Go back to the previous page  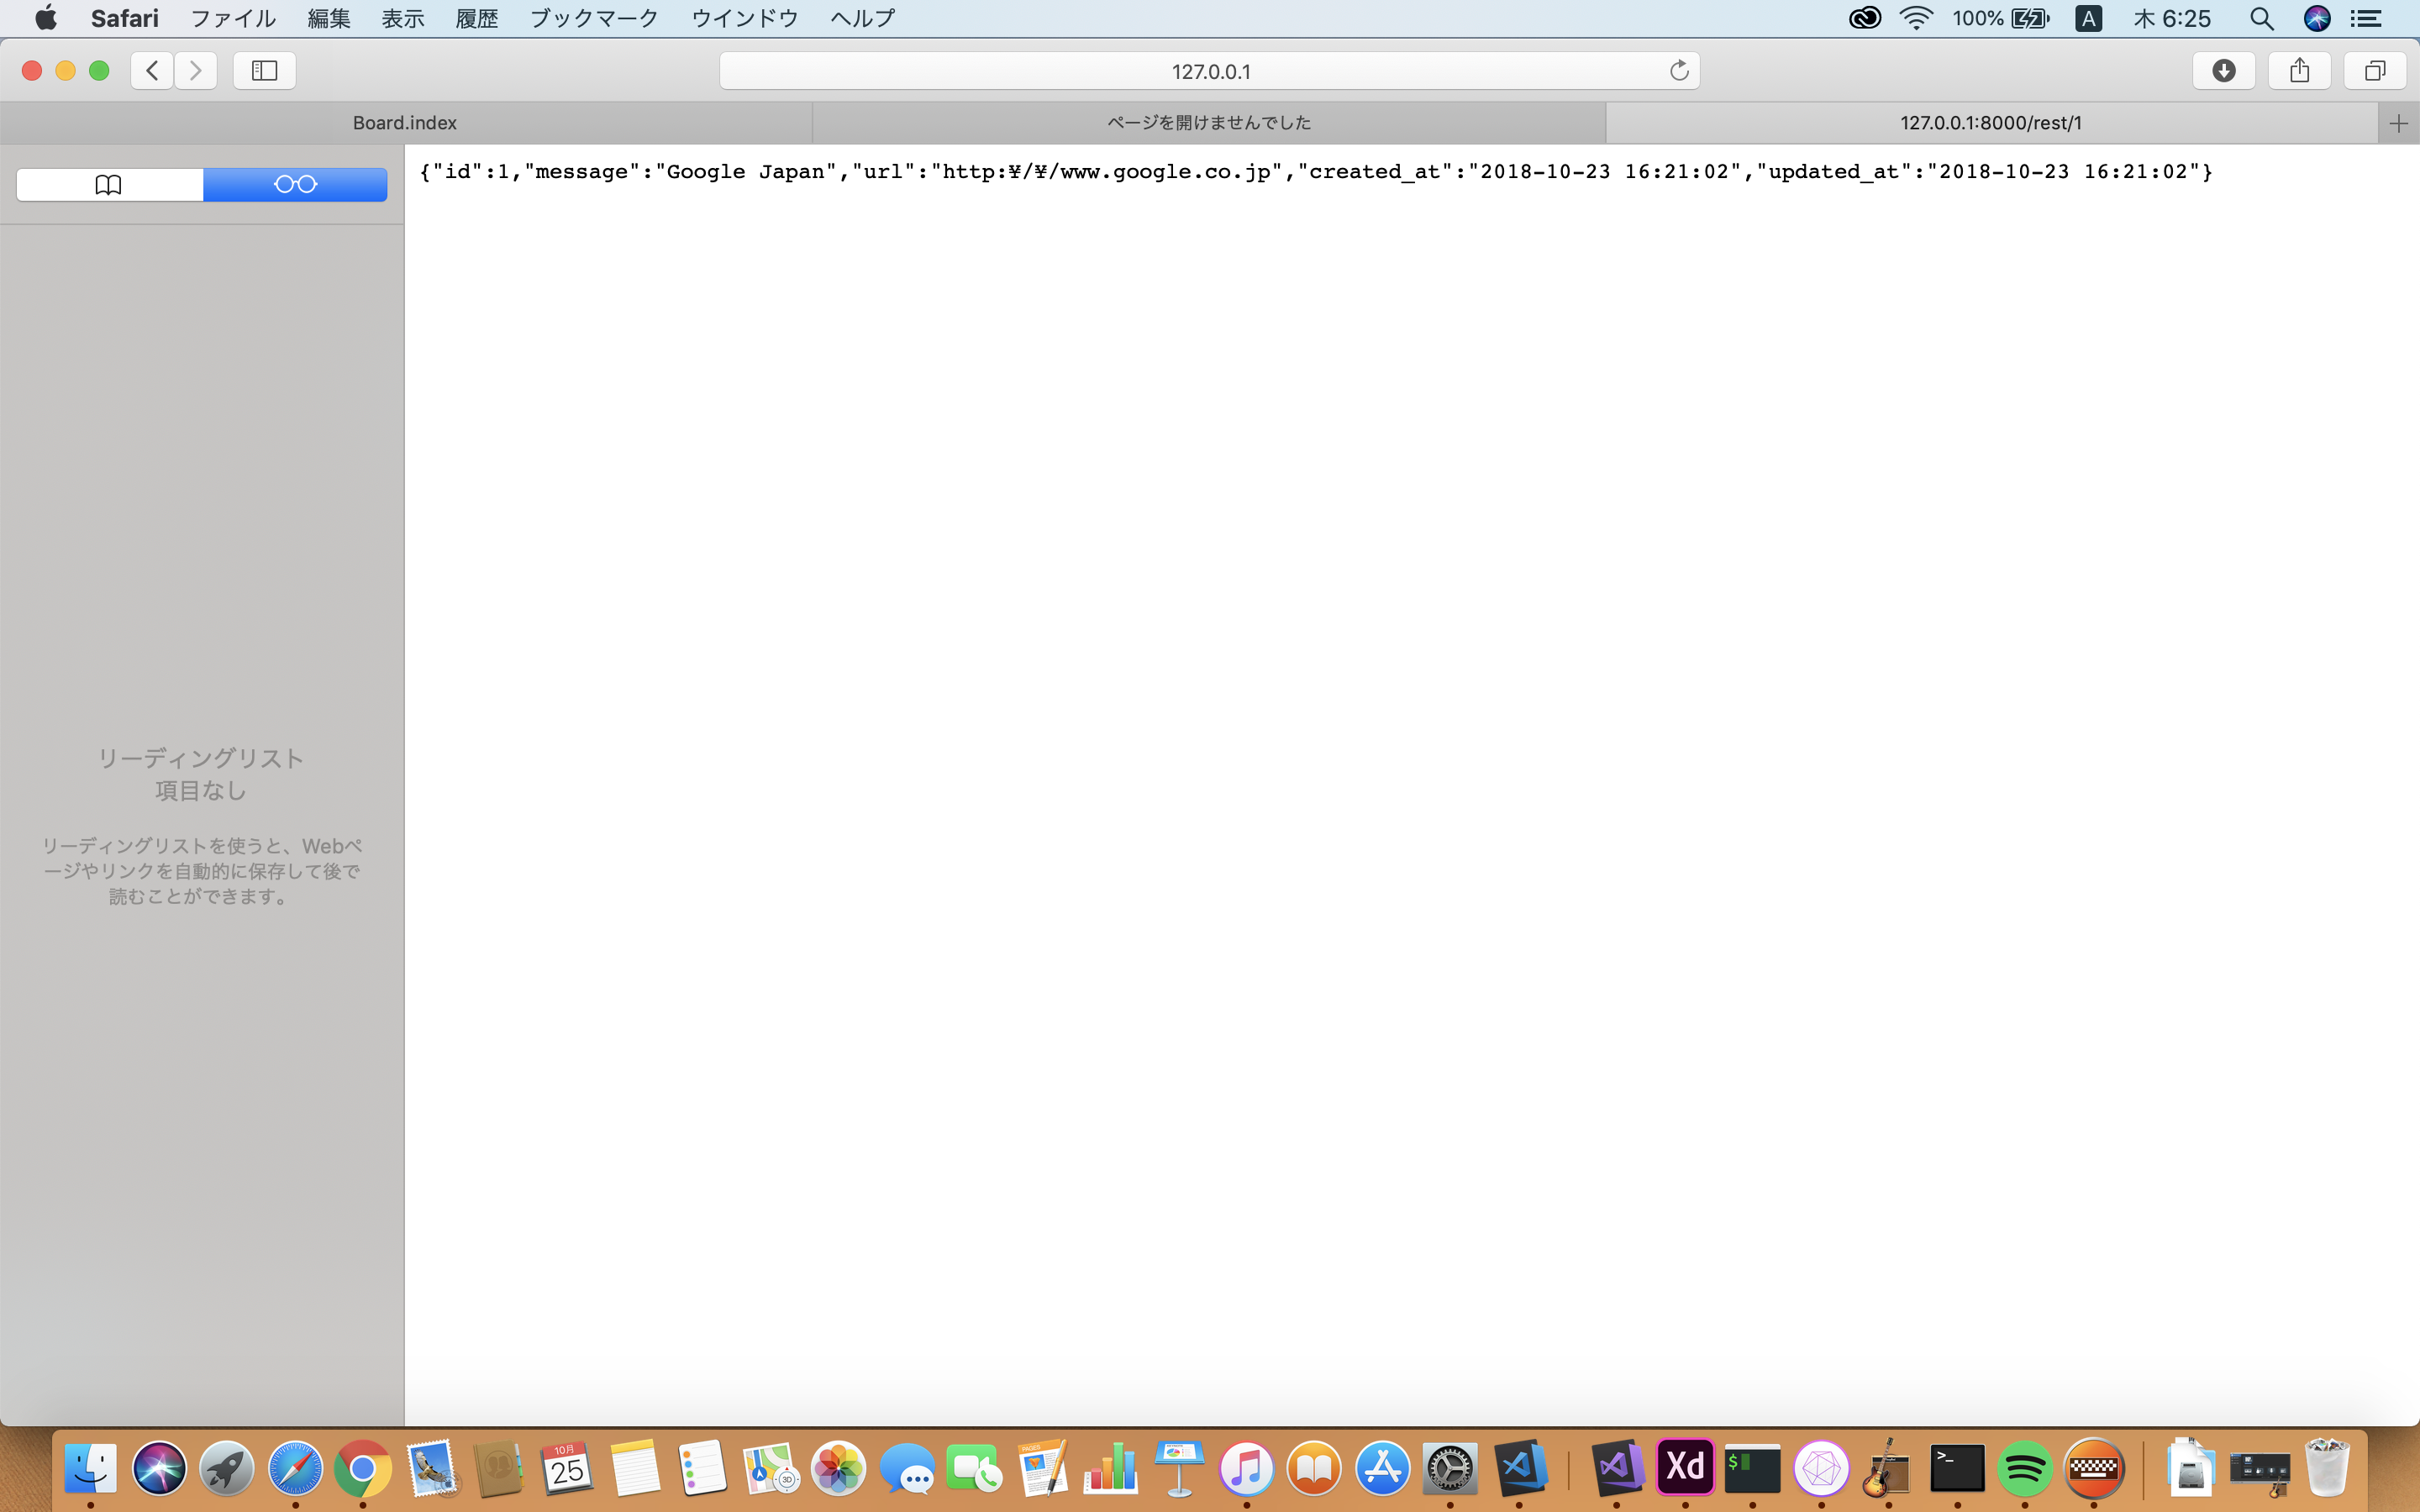(x=152, y=71)
